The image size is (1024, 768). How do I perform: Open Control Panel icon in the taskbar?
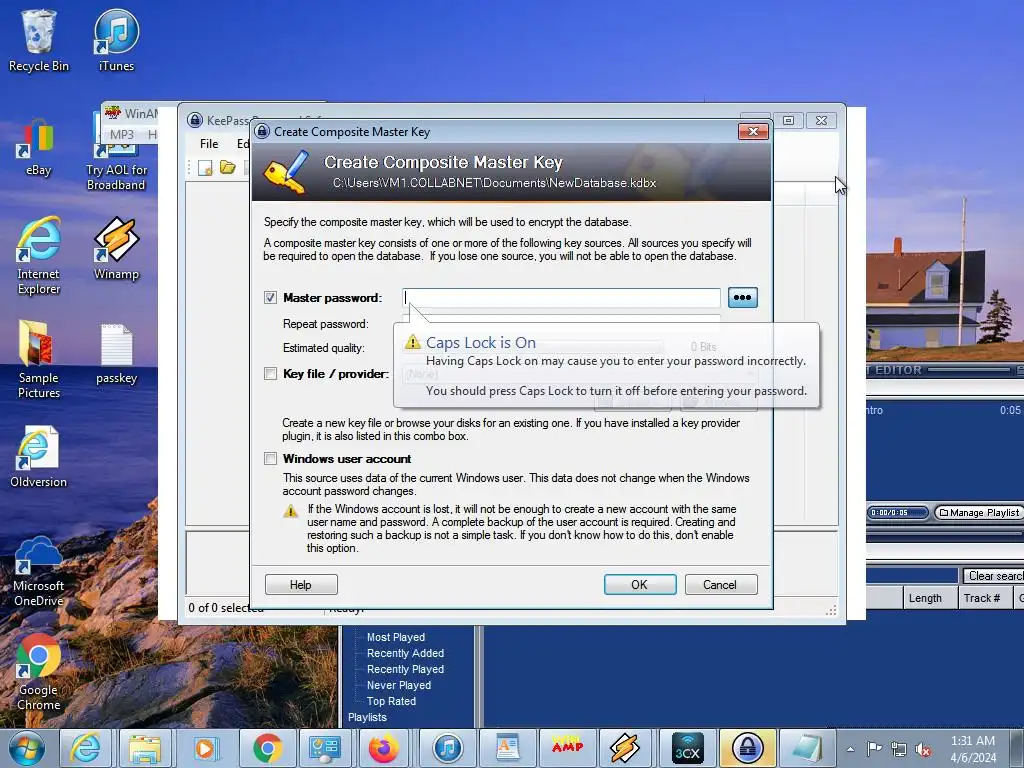(325, 748)
